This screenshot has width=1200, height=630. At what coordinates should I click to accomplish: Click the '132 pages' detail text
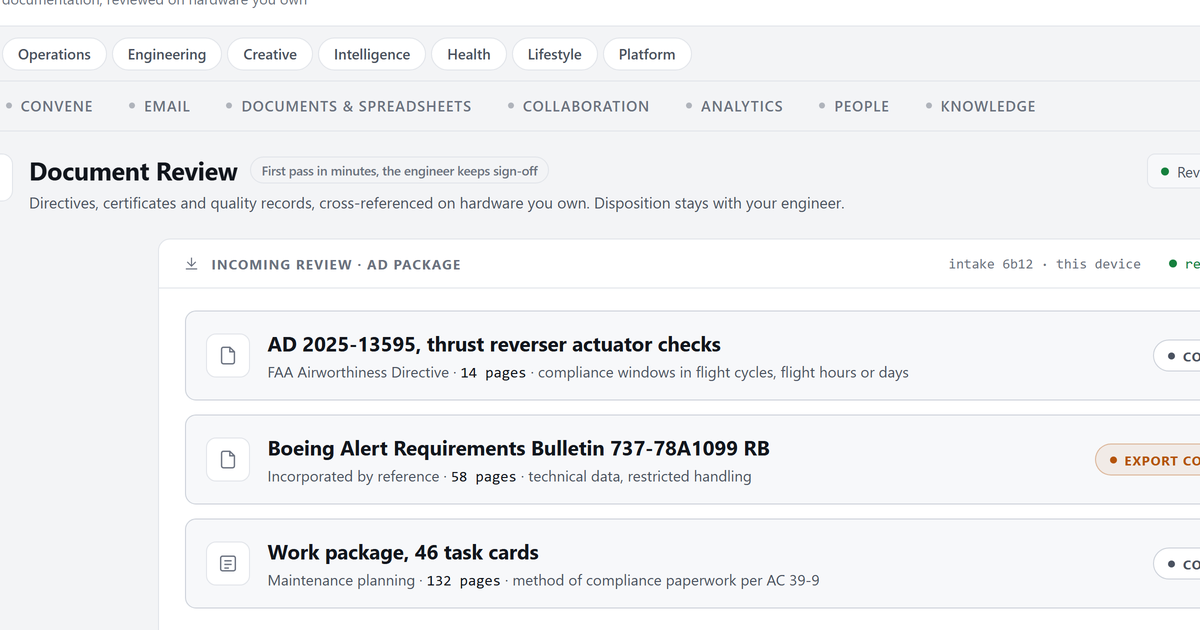tap(463, 581)
